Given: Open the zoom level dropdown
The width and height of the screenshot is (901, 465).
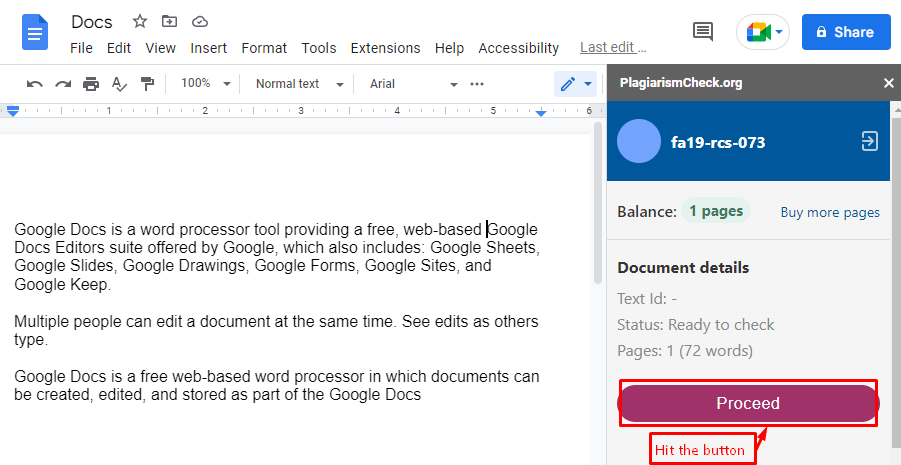Looking at the screenshot, I should pos(205,83).
